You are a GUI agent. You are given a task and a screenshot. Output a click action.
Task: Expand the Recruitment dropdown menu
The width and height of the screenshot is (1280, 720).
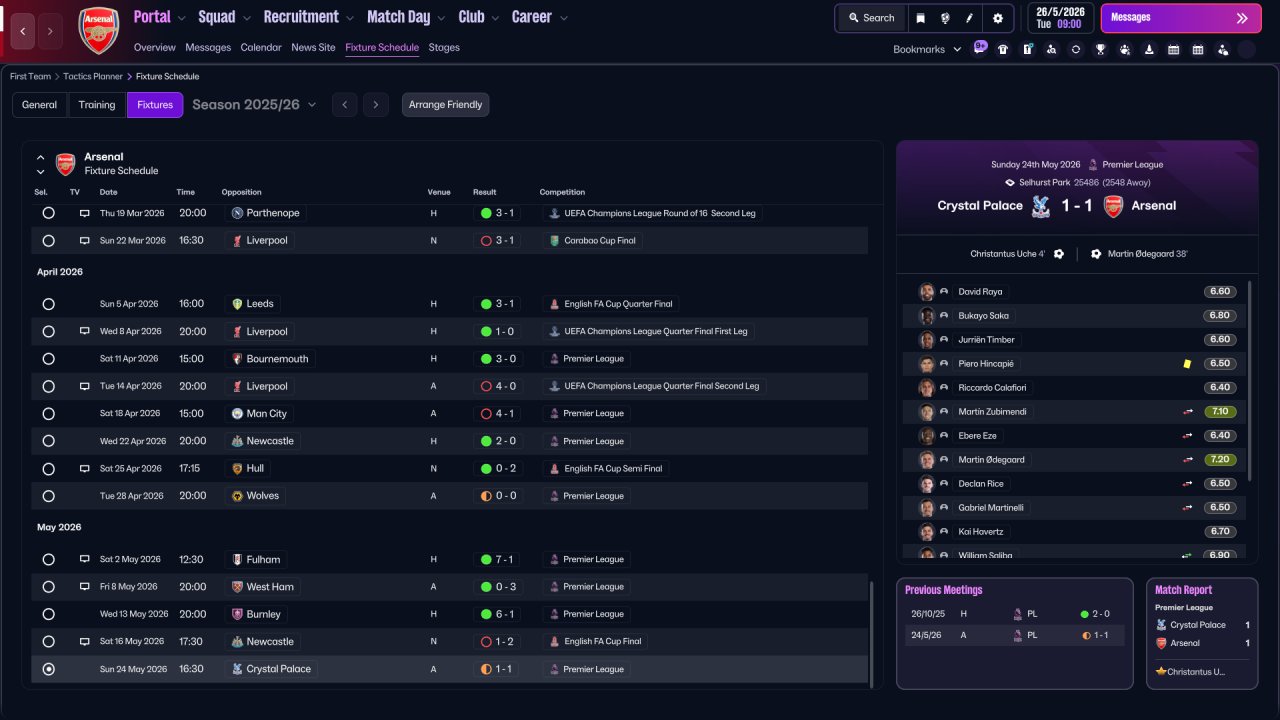tap(309, 17)
